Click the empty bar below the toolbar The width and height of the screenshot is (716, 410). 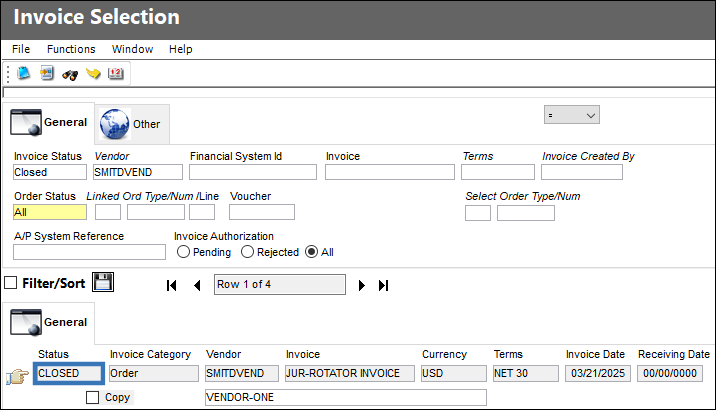click(x=359, y=92)
